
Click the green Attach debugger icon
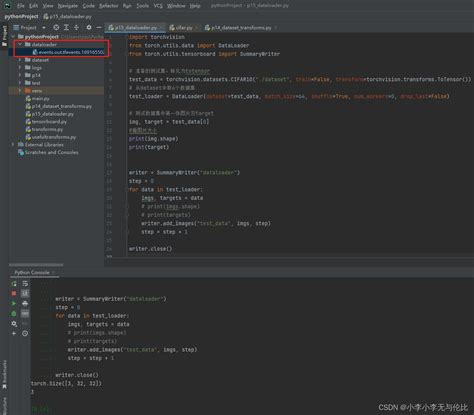(x=14, y=314)
